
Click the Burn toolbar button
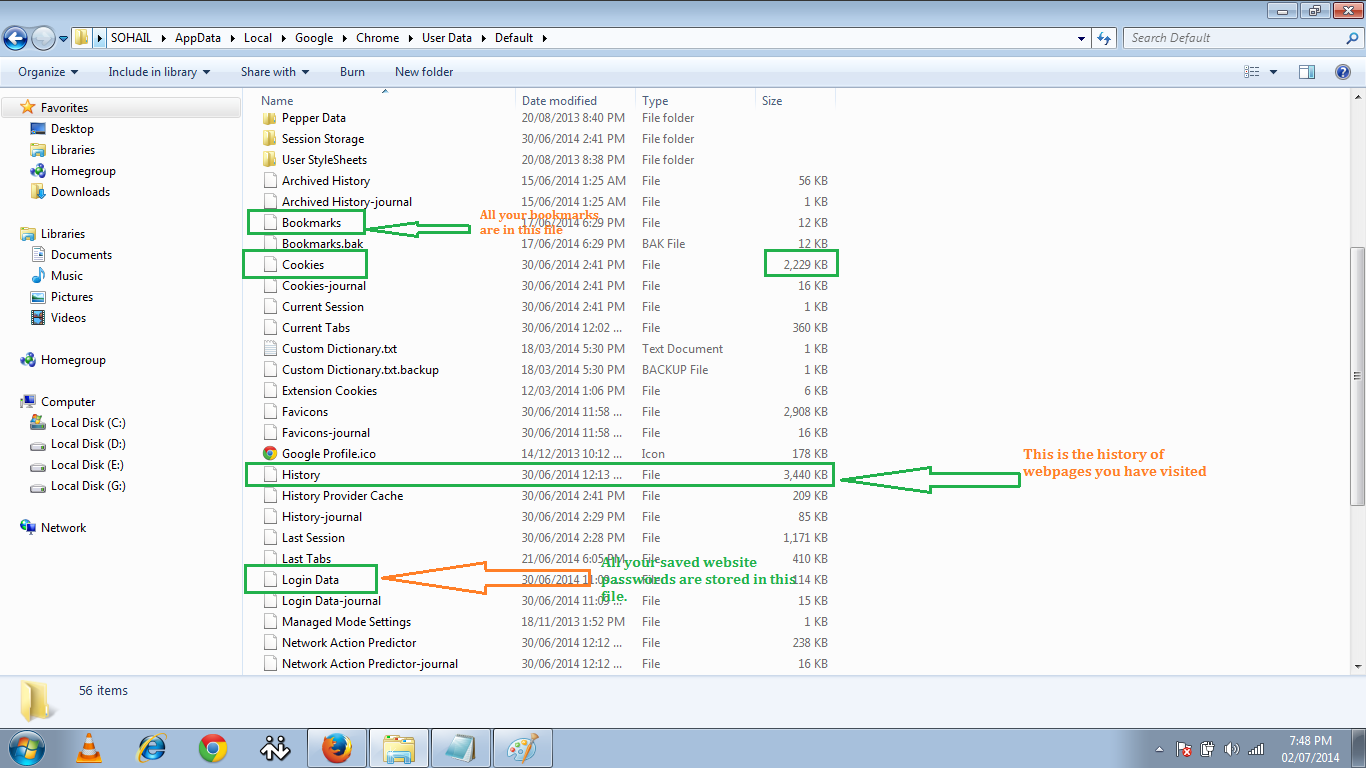click(x=352, y=72)
